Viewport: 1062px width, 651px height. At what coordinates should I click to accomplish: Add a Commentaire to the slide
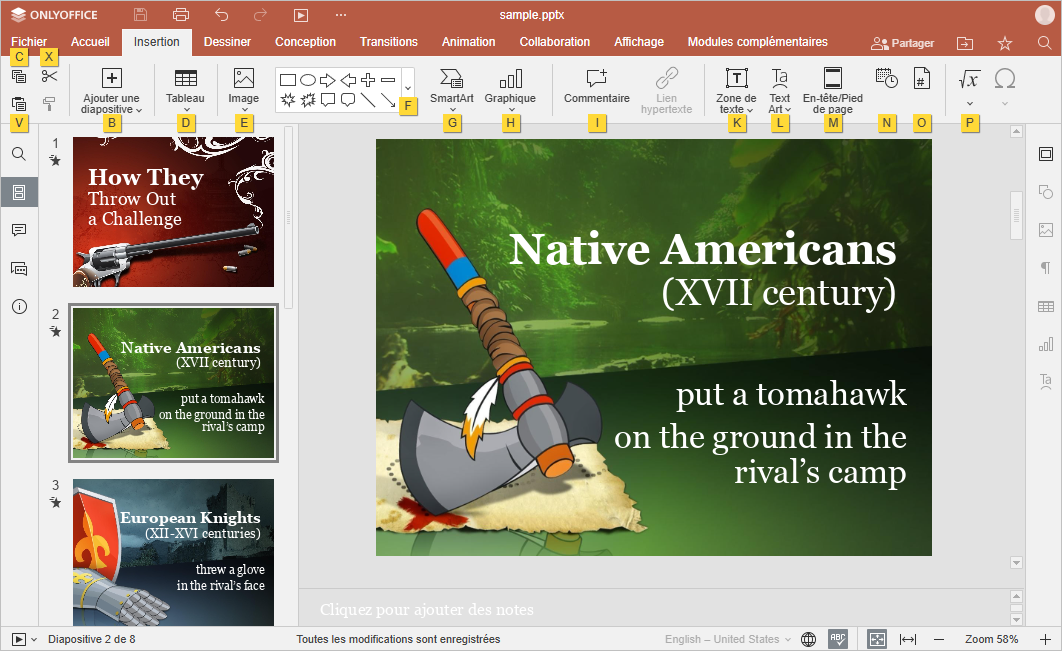tap(596, 80)
